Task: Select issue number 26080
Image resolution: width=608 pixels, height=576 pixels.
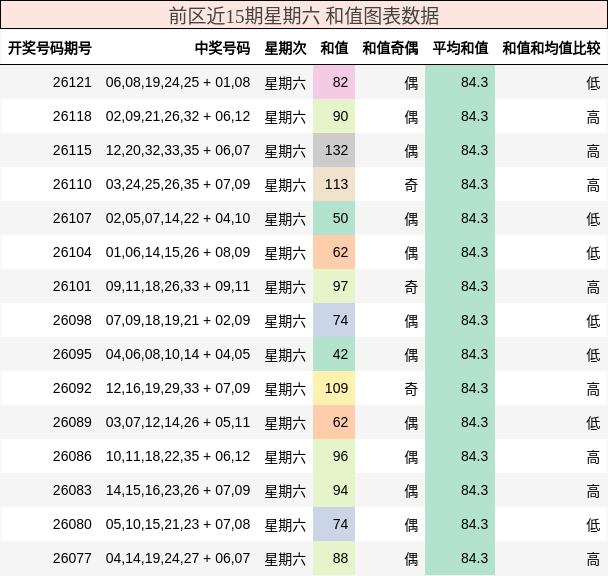Action: (x=72, y=524)
